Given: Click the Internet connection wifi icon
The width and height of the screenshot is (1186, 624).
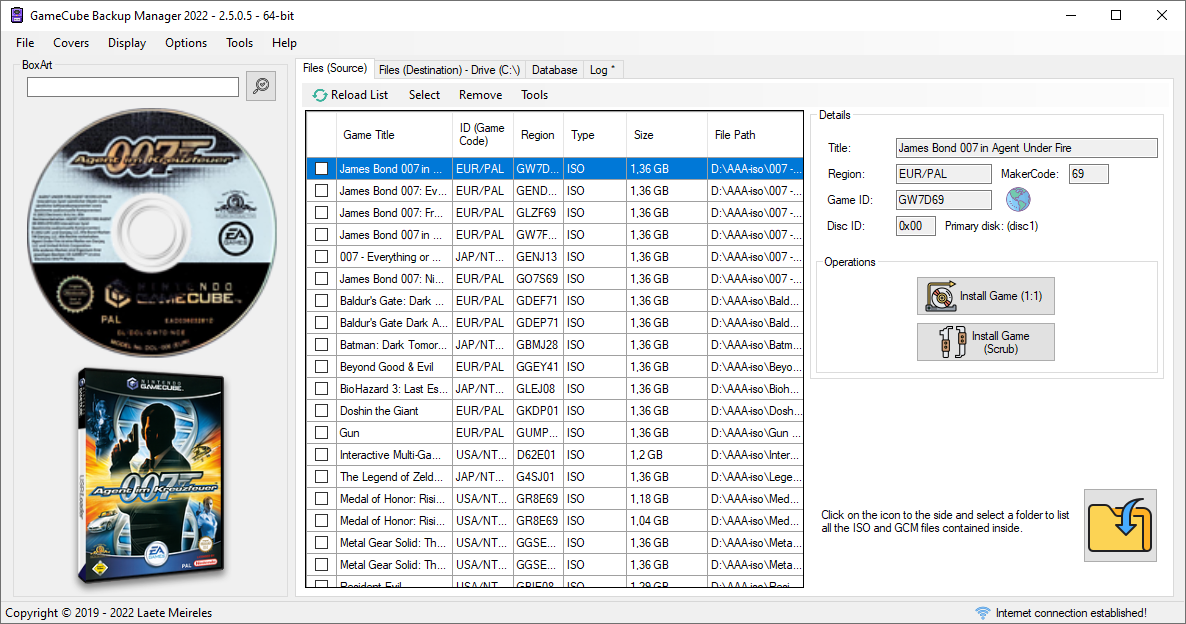Looking at the screenshot, I should pyautogui.click(x=983, y=613).
